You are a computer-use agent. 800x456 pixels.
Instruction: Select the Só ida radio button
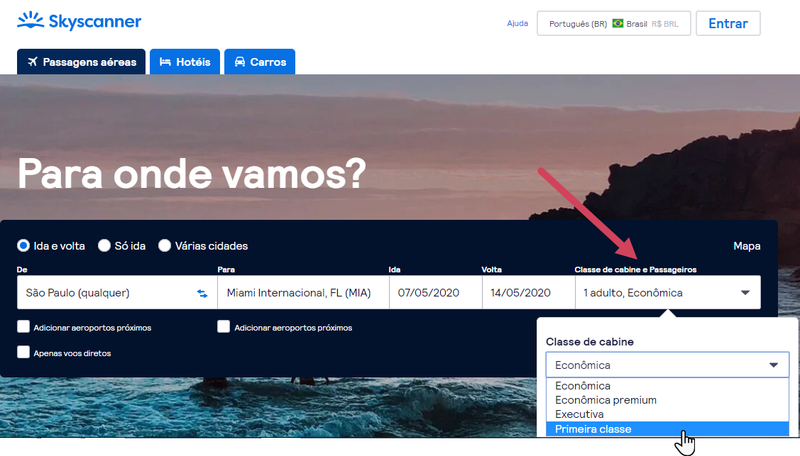pos(104,246)
